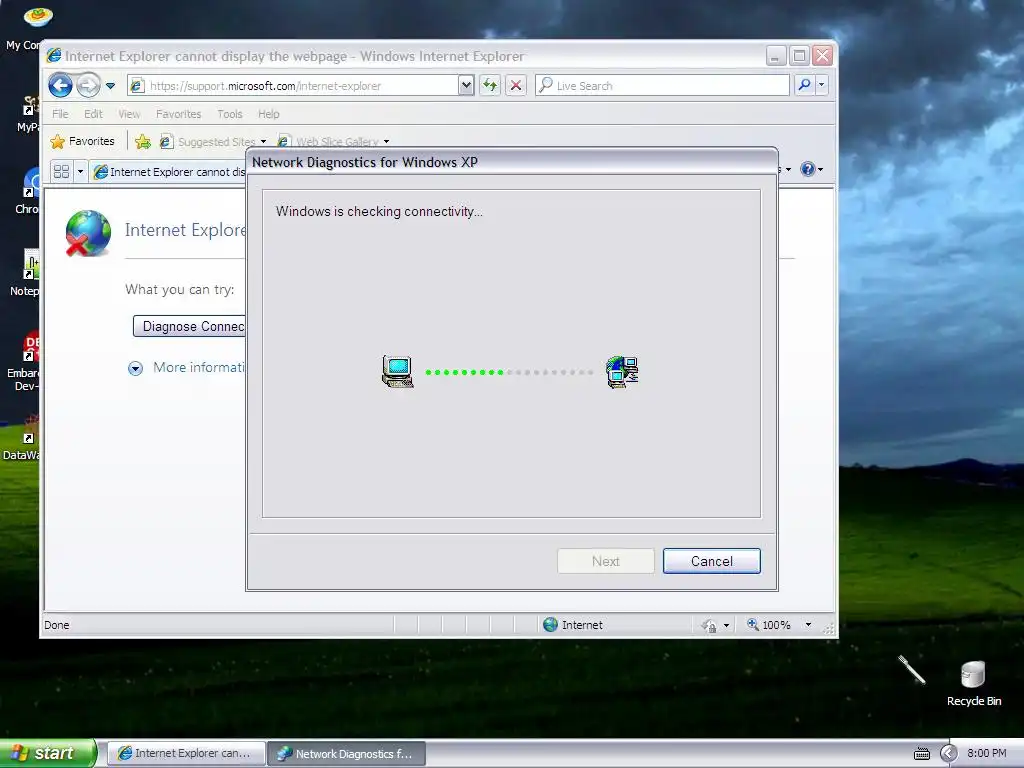Open the tab list dropdown arrow
1024x768 pixels.
pyautogui.click(x=80, y=172)
